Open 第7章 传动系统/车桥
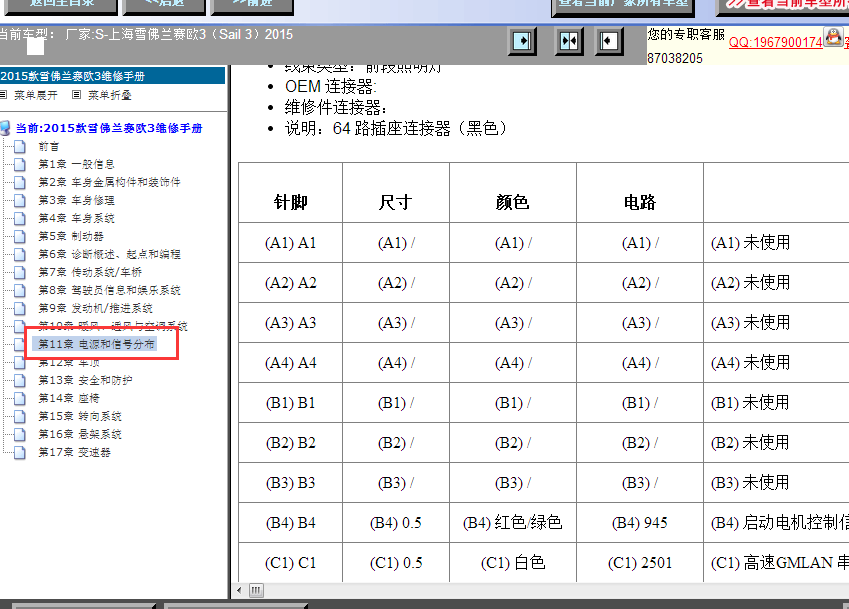This screenshot has width=849, height=609. tap(90, 272)
